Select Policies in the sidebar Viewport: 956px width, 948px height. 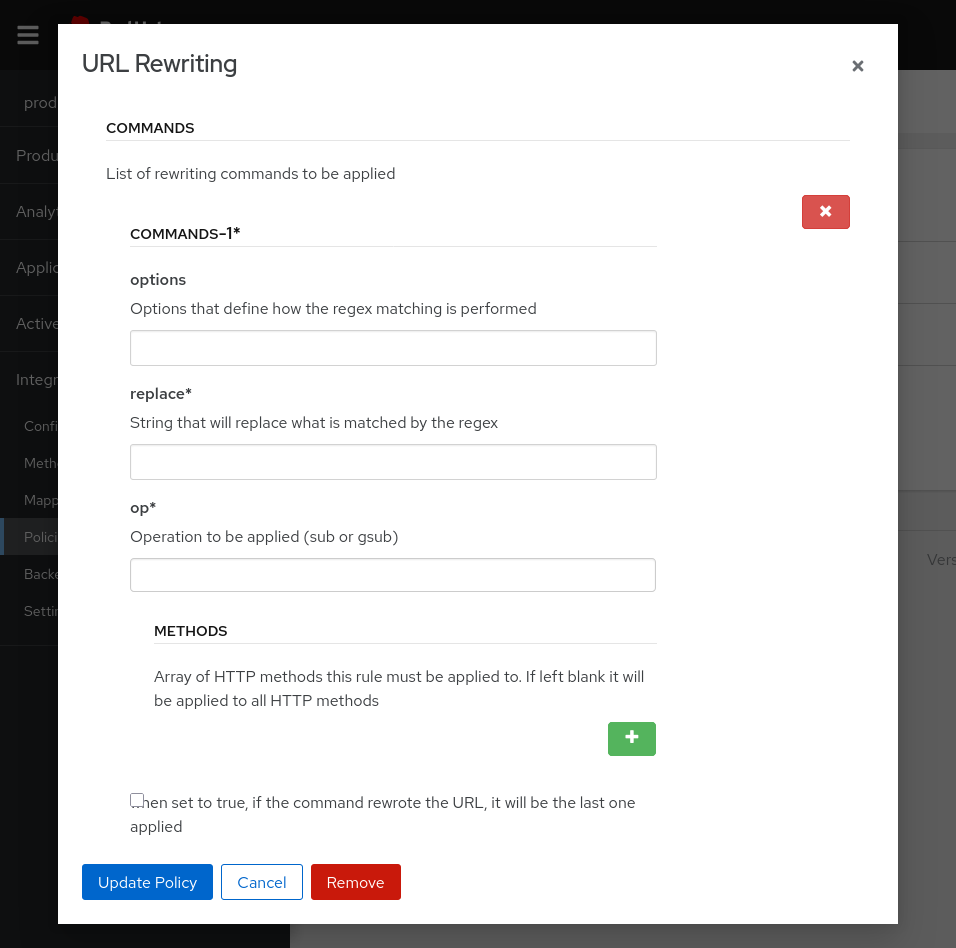(x=41, y=537)
